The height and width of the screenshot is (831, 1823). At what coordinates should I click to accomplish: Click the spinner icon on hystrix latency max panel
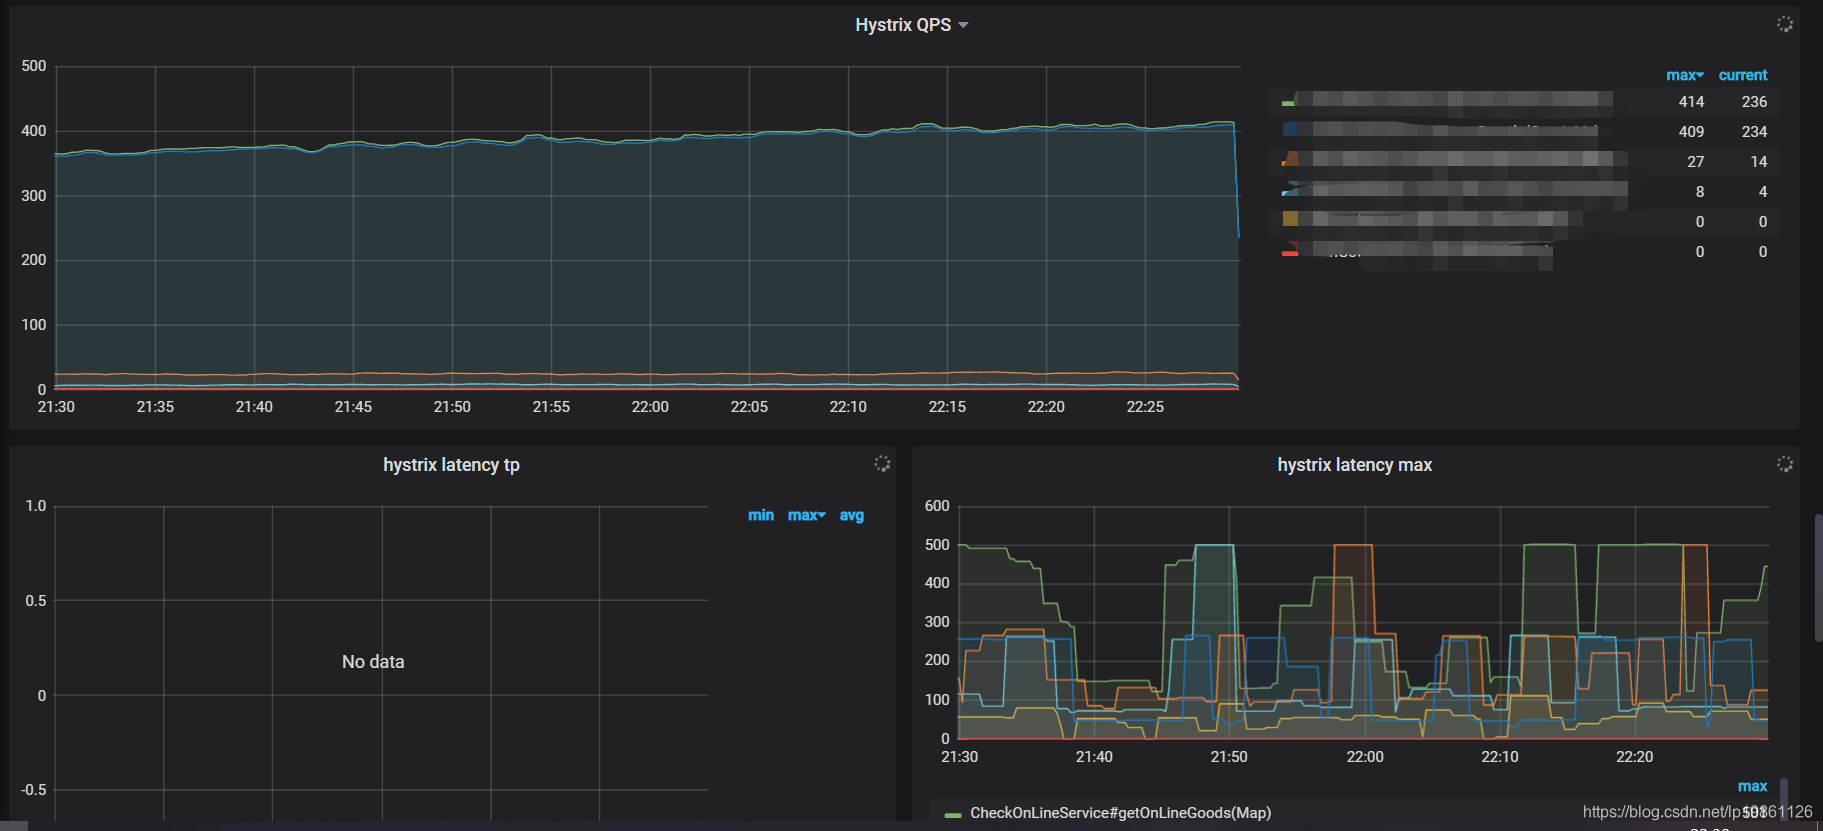[1784, 463]
